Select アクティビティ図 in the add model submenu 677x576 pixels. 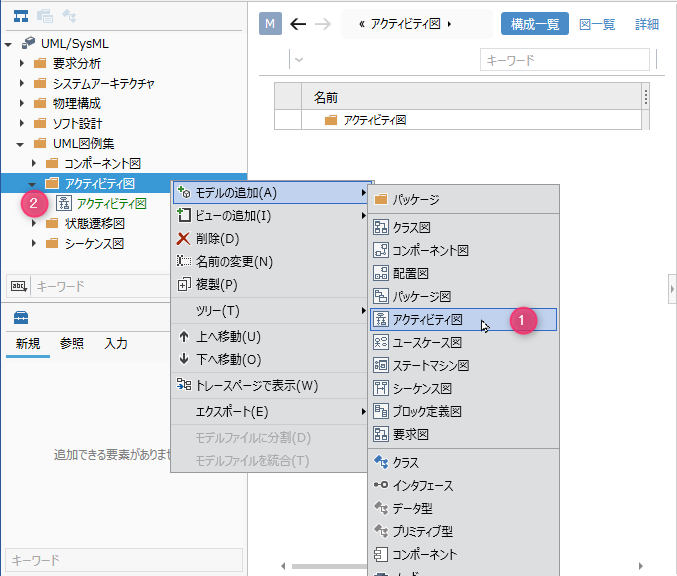(464, 320)
